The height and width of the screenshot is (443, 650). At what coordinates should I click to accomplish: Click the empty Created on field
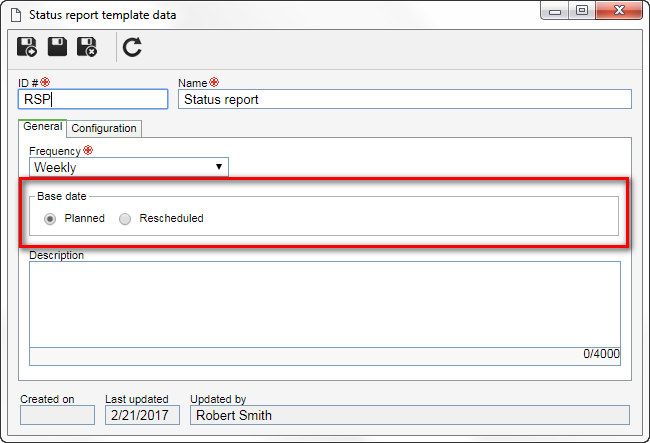tap(57, 415)
